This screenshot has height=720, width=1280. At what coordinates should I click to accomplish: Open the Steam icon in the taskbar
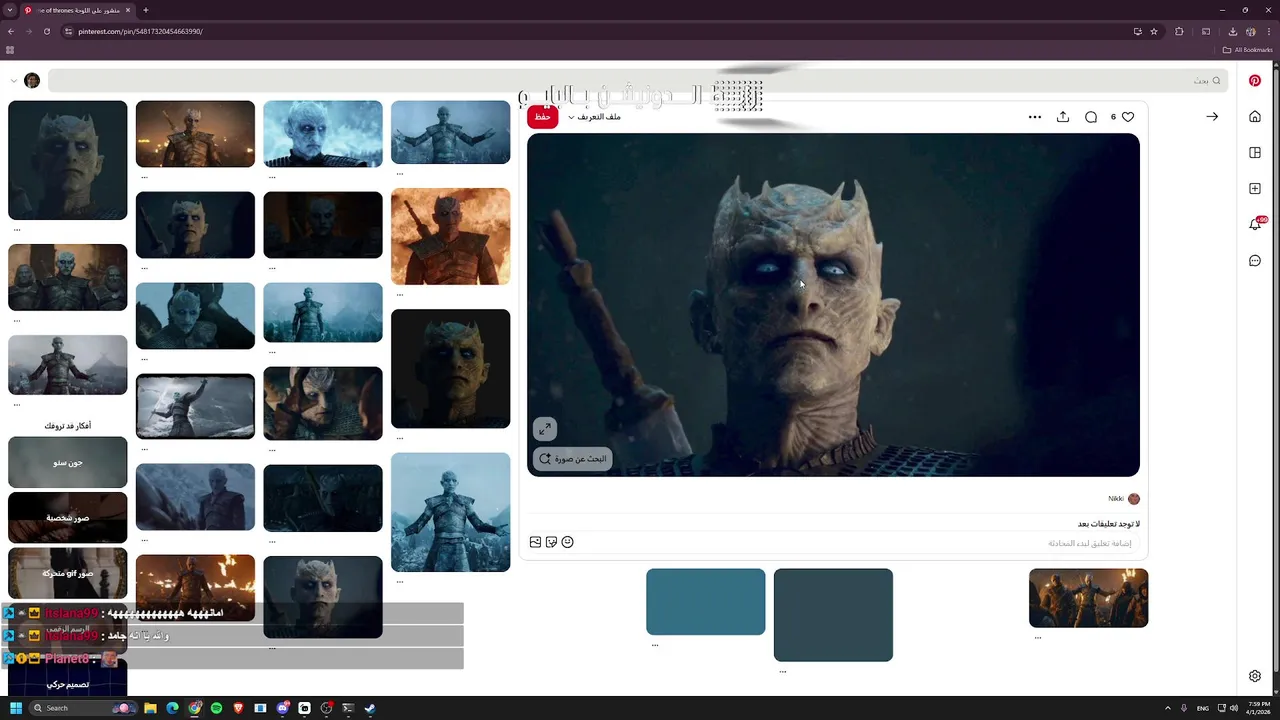pos(370,708)
